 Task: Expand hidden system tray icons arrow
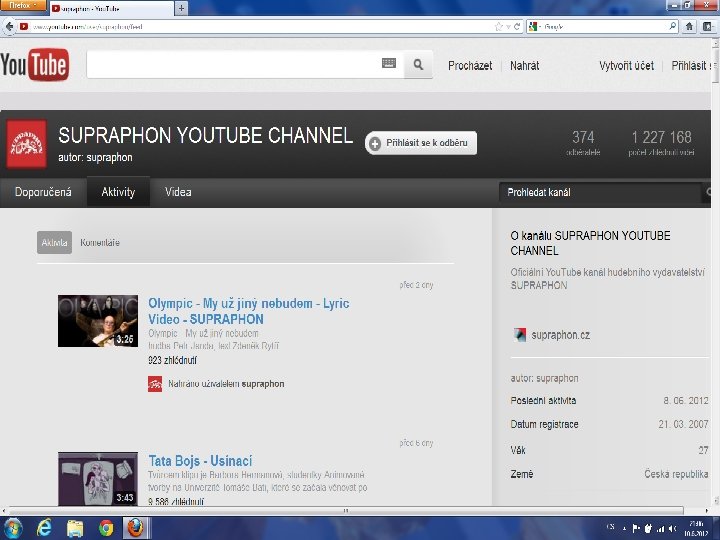point(624,529)
